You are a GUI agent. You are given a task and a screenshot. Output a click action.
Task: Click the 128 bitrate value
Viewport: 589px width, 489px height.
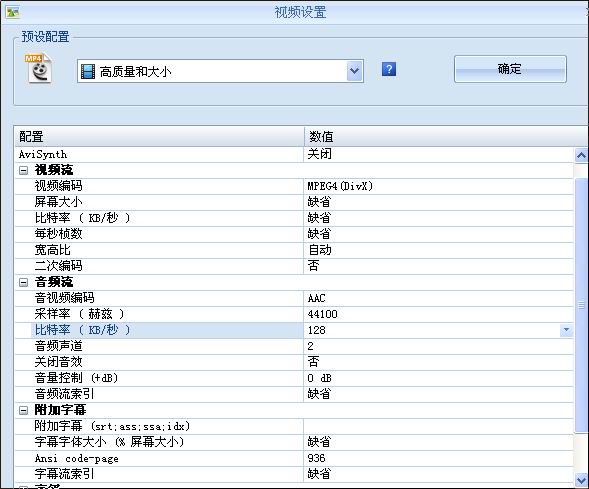tap(316, 331)
